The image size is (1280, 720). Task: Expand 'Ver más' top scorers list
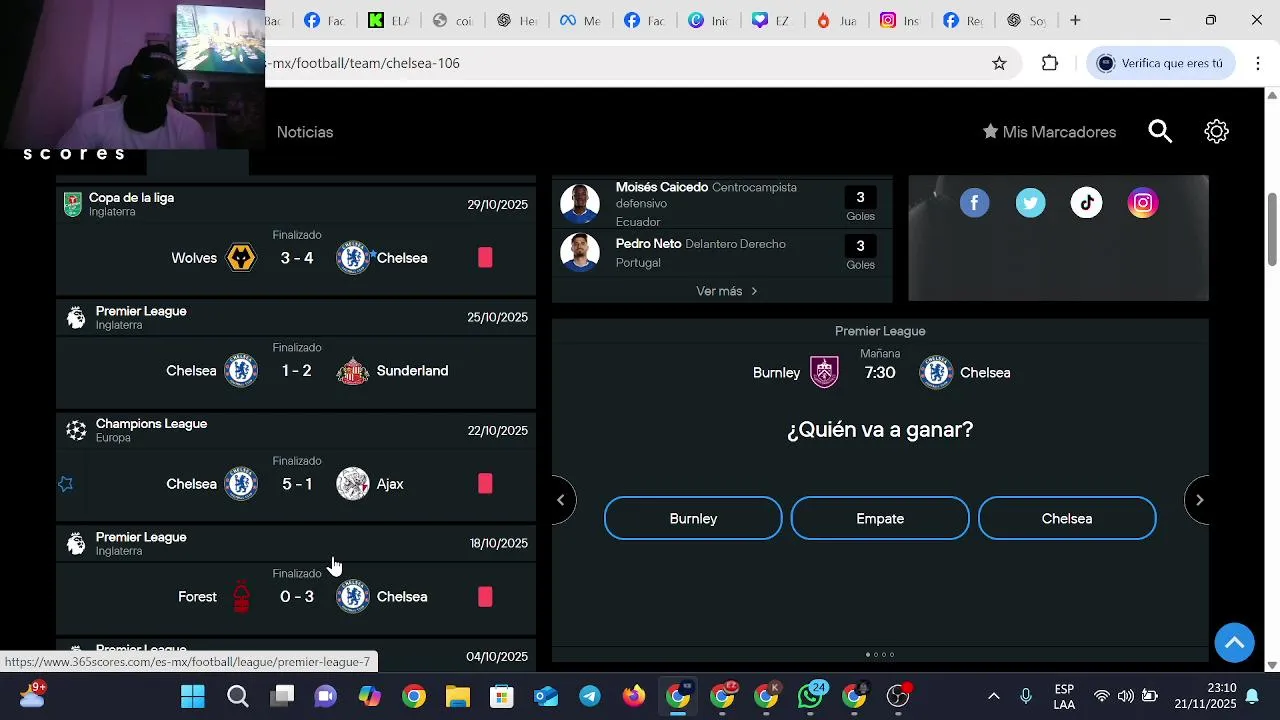pos(727,291)
